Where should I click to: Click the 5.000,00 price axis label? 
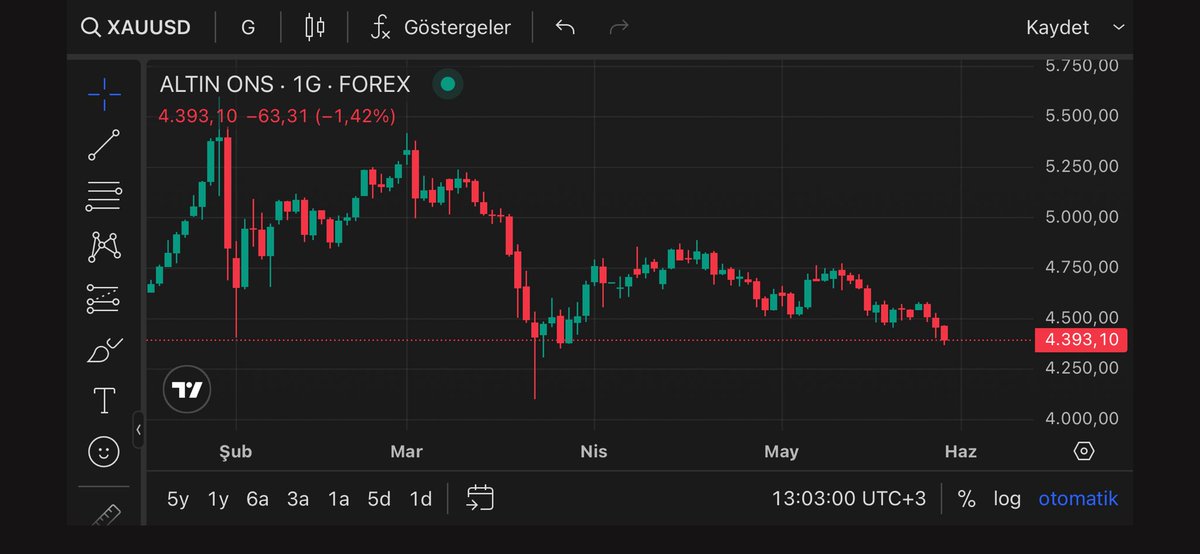[1082, 217]
